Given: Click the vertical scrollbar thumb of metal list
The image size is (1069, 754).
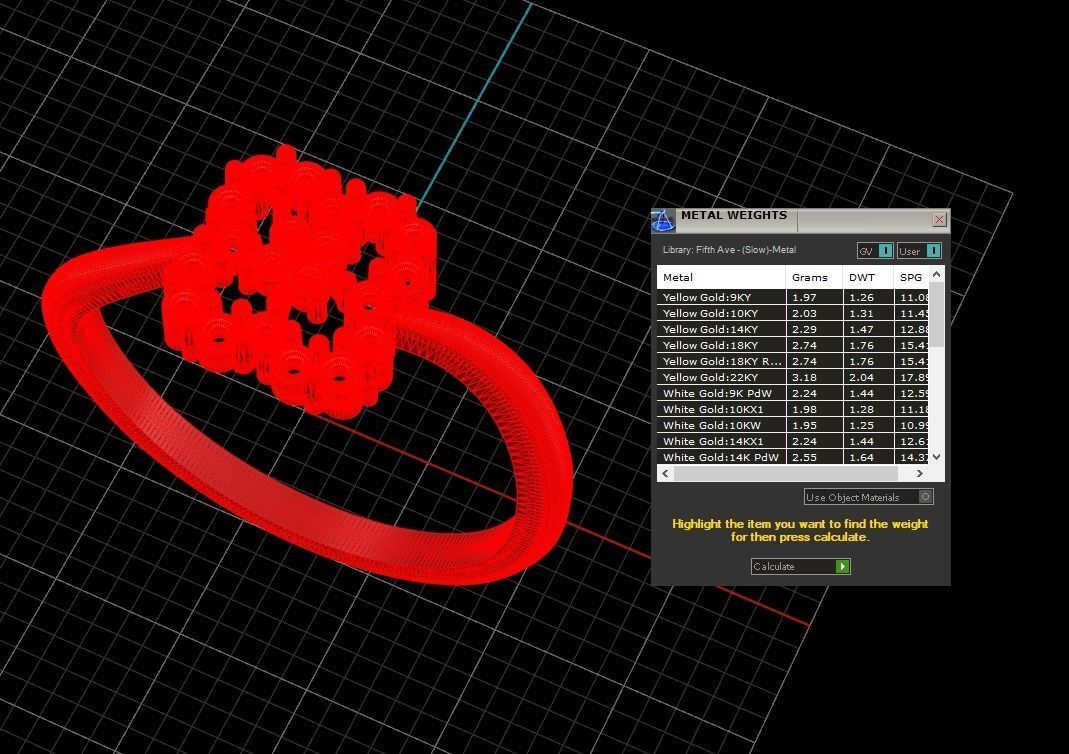Looking at the screenshot, I should [937, 314].
